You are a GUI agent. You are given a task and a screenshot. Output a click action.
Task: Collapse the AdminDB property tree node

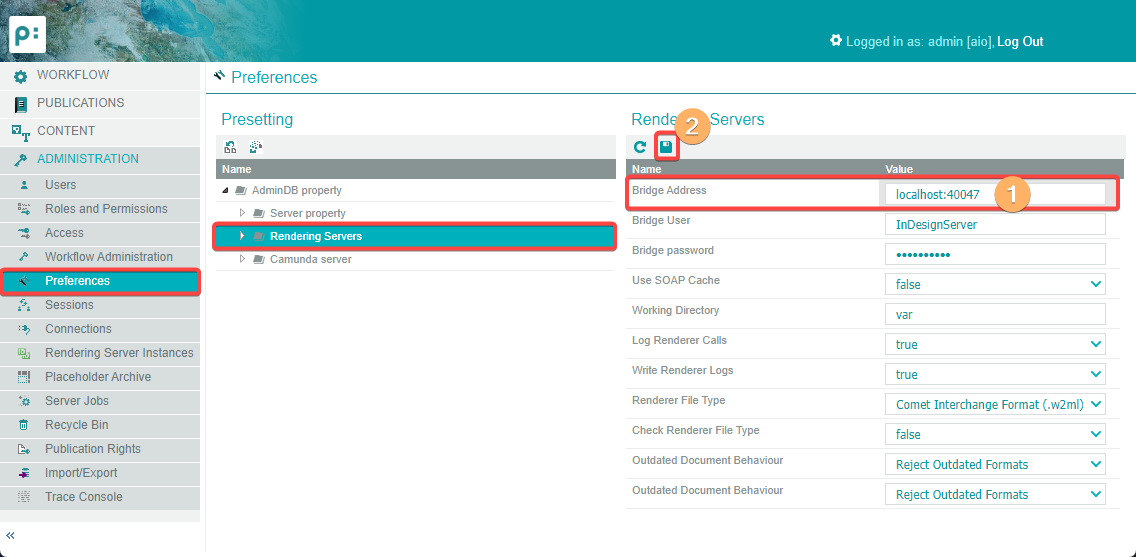pos(226,190)
